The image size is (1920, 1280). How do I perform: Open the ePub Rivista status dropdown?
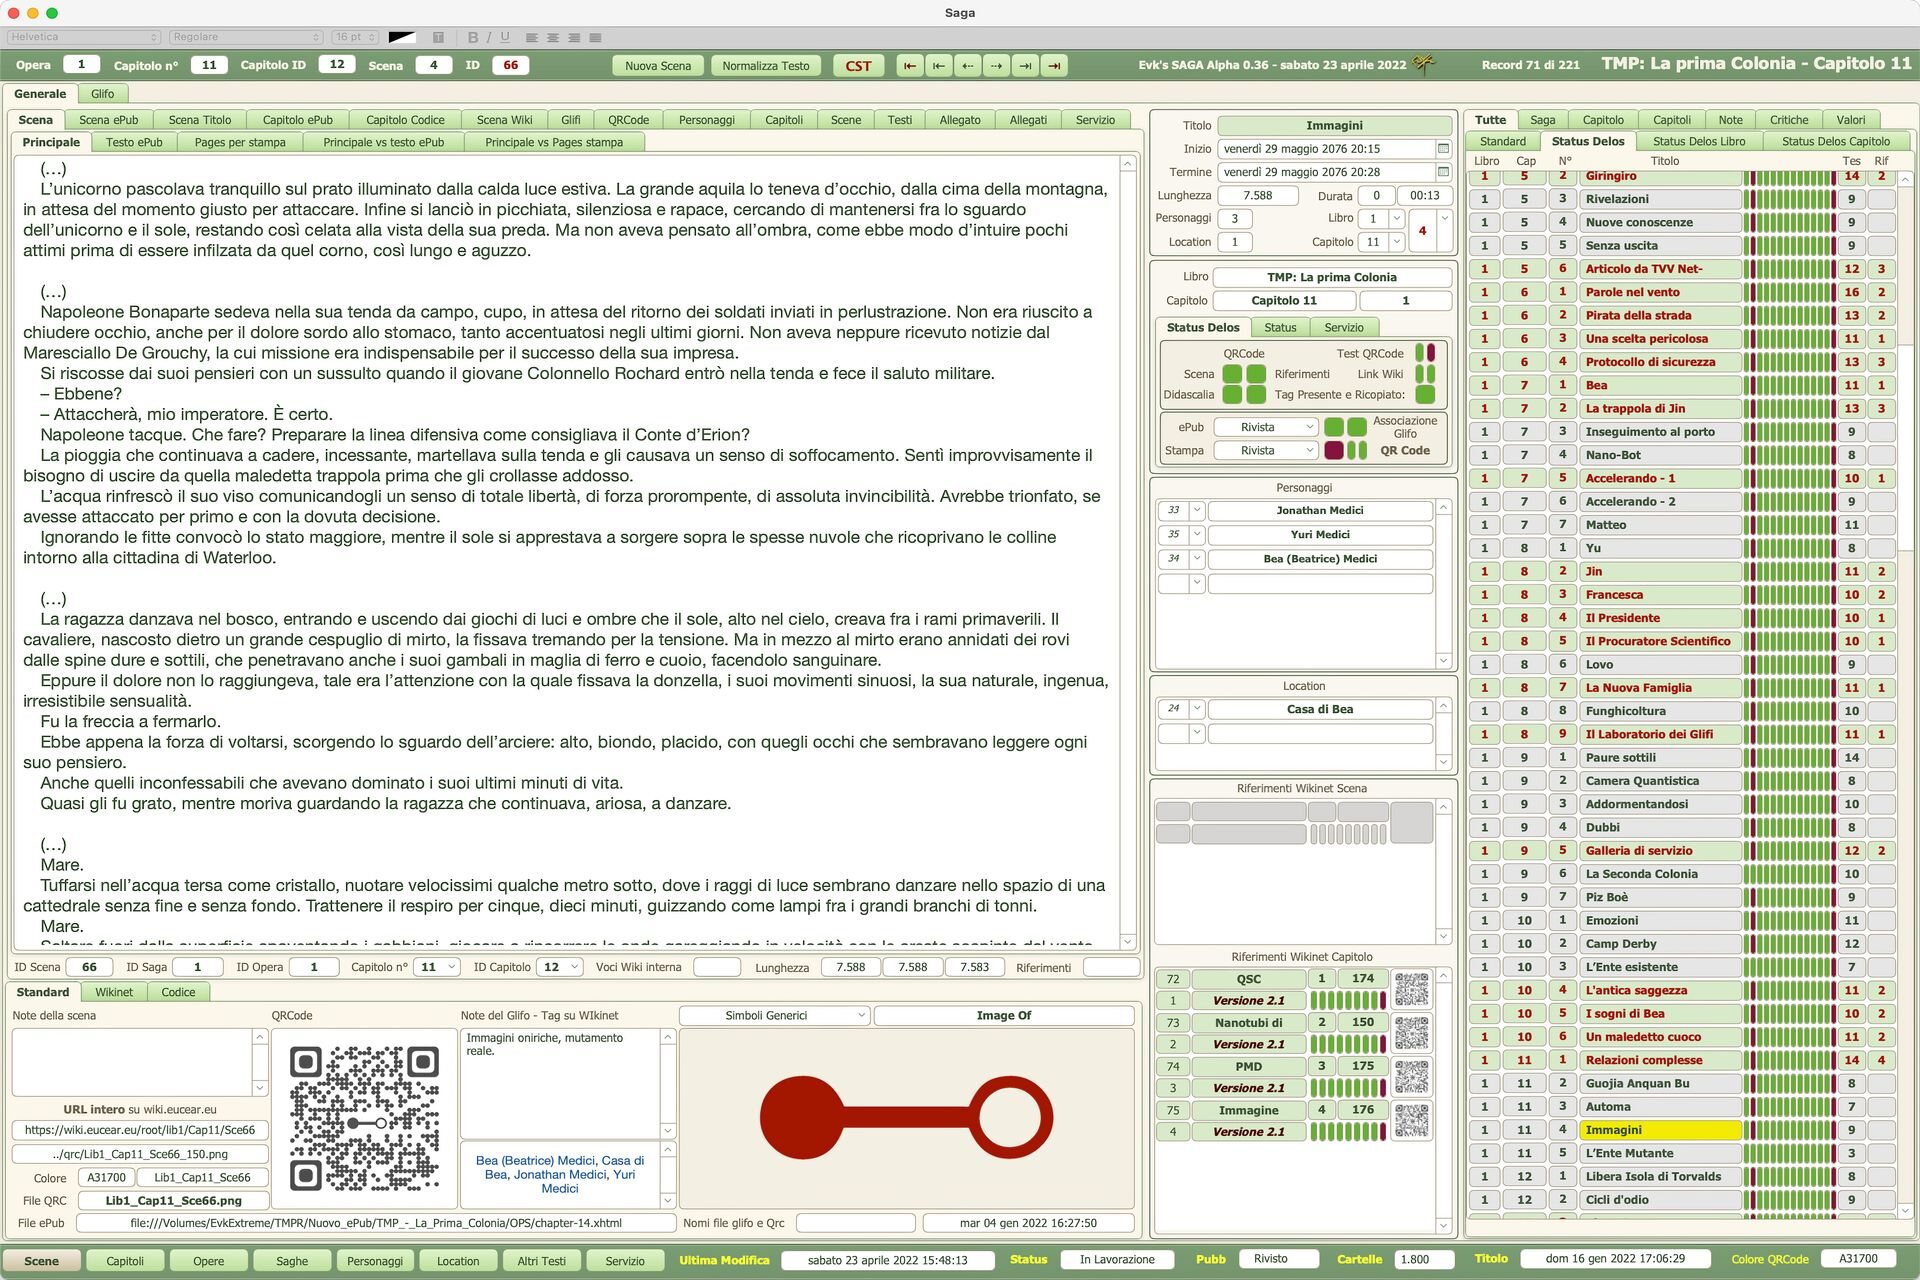[x=1267, y=427]
